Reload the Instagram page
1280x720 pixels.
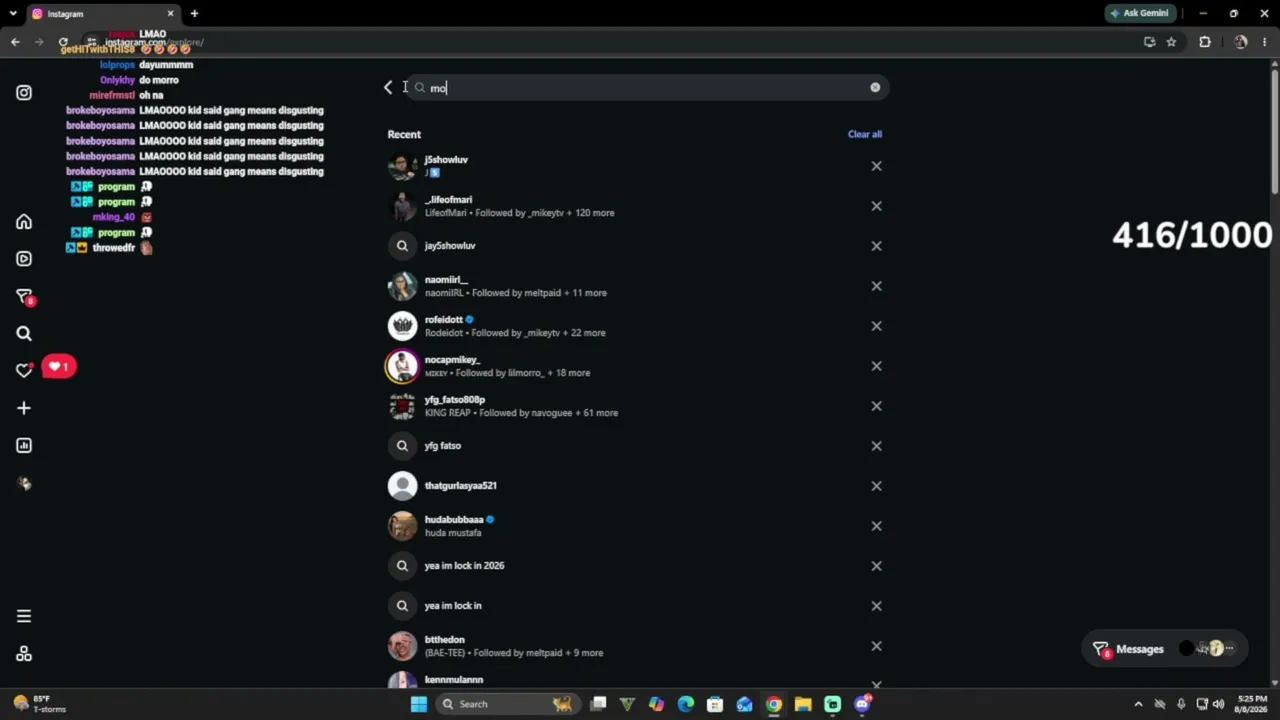[63, 42]
